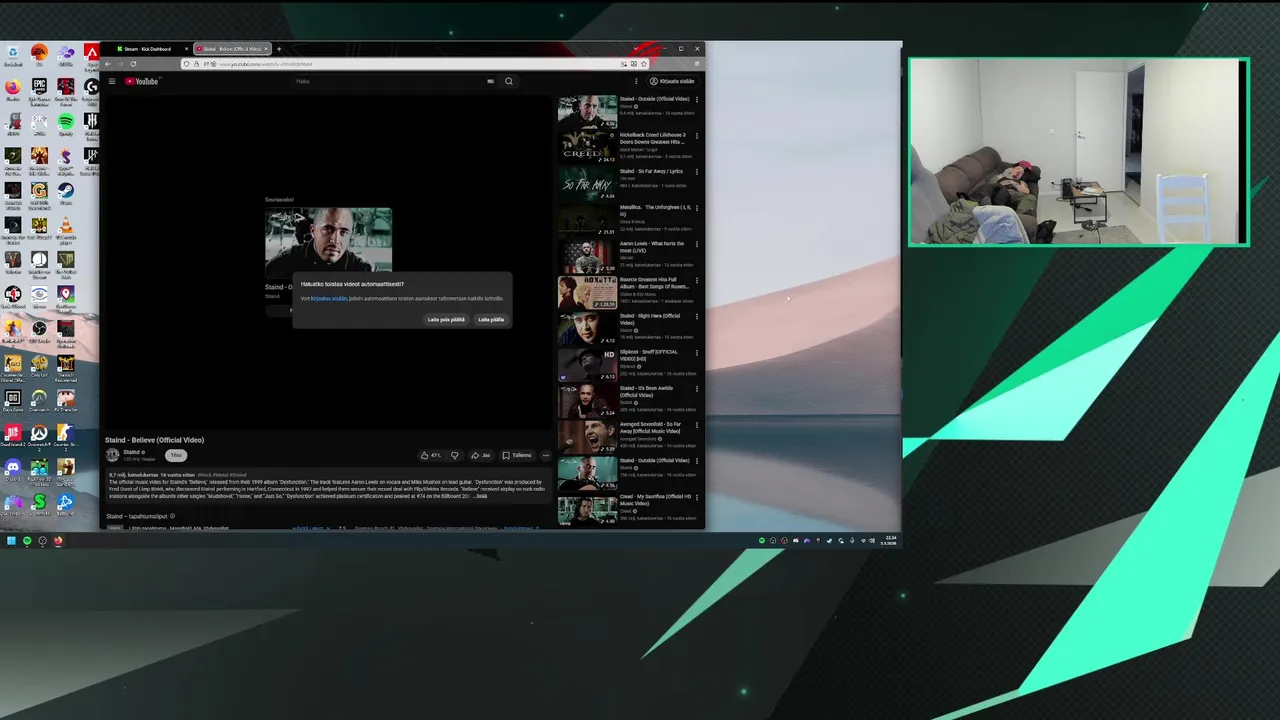Open the on-screen keyboard icon in search box
The height and width of the screenshot is (720, 1280).
tap(490, 81)
